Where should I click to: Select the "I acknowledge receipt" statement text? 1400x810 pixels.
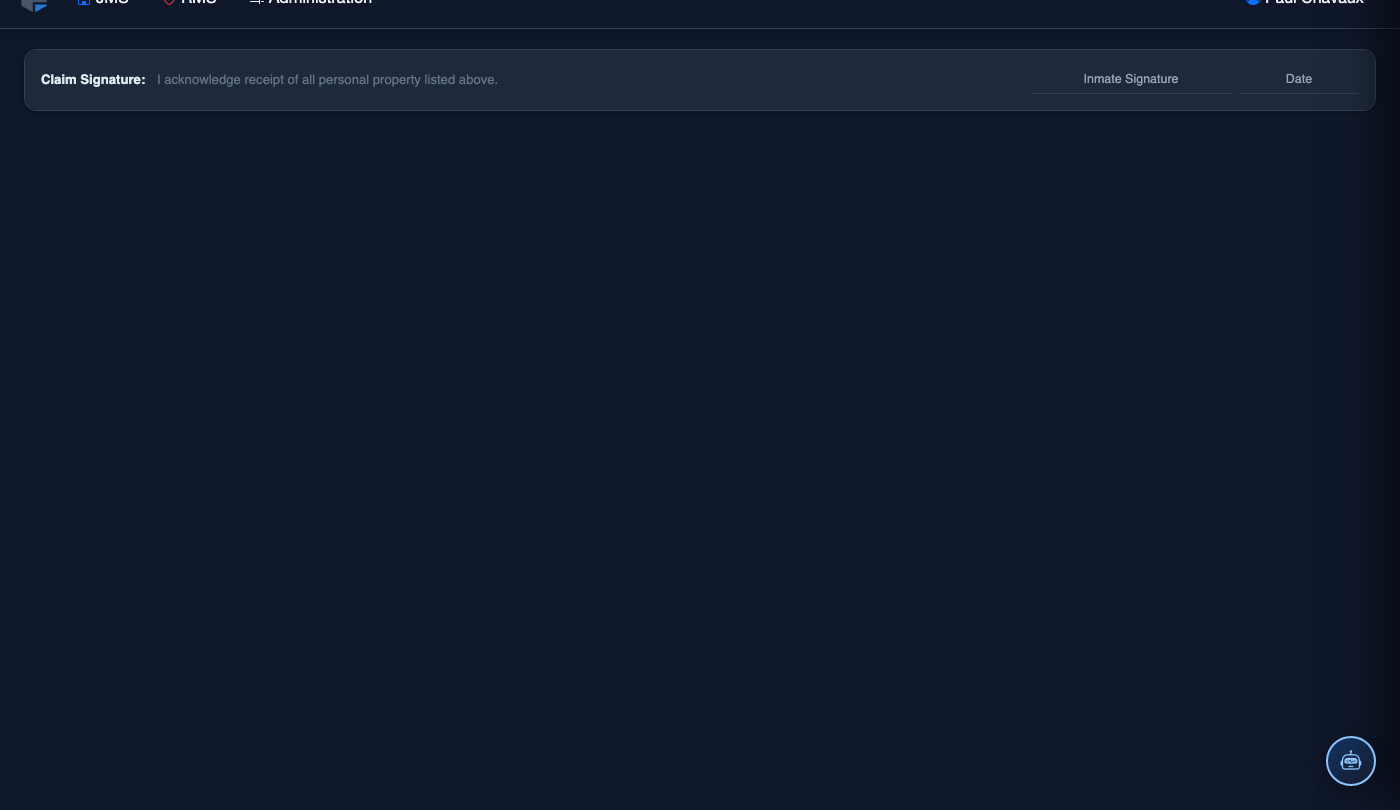click(327, 80)
